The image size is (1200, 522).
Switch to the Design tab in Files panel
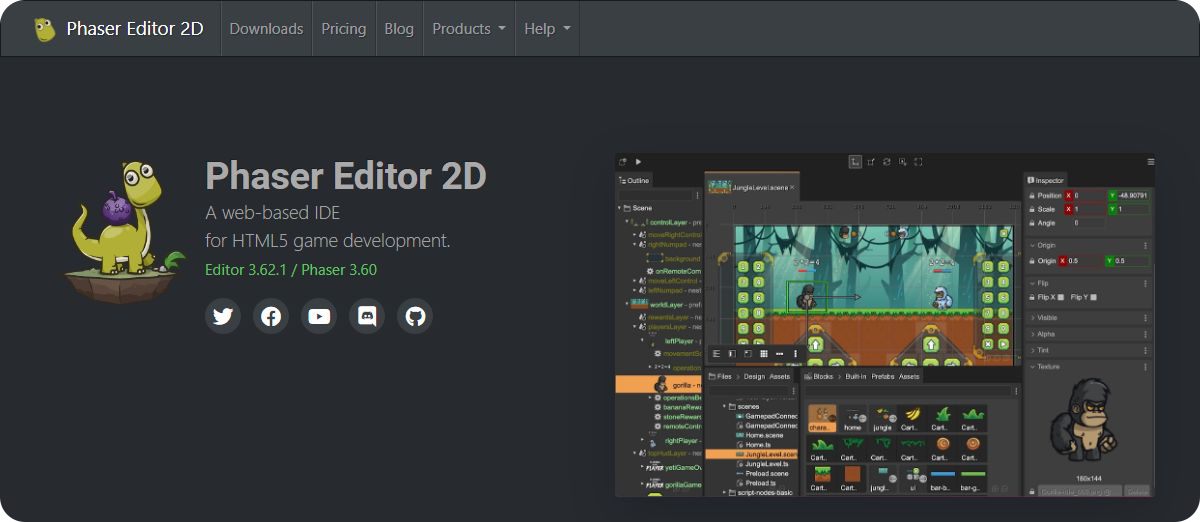tap(754, 376)
